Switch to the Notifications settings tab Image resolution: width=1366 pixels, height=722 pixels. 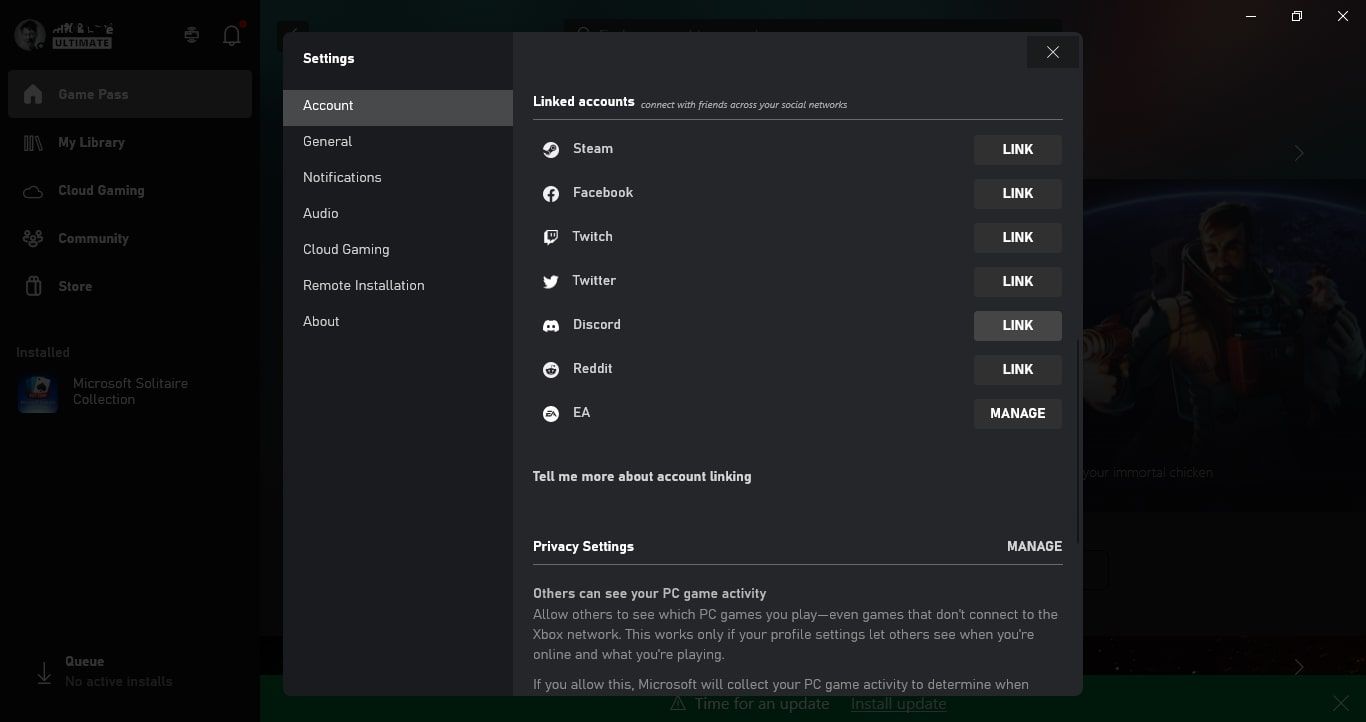pyautogui.click(x=398, y=178)
